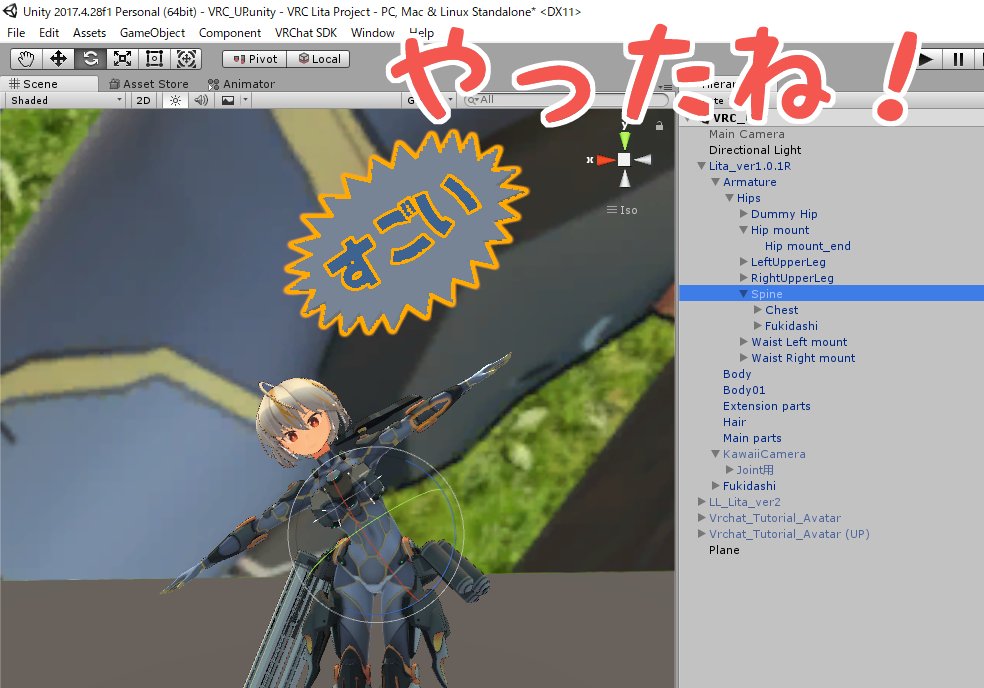Screen dimensions: 984x688
Task: Collapse the Hip mount node
Action: (744, 230)
